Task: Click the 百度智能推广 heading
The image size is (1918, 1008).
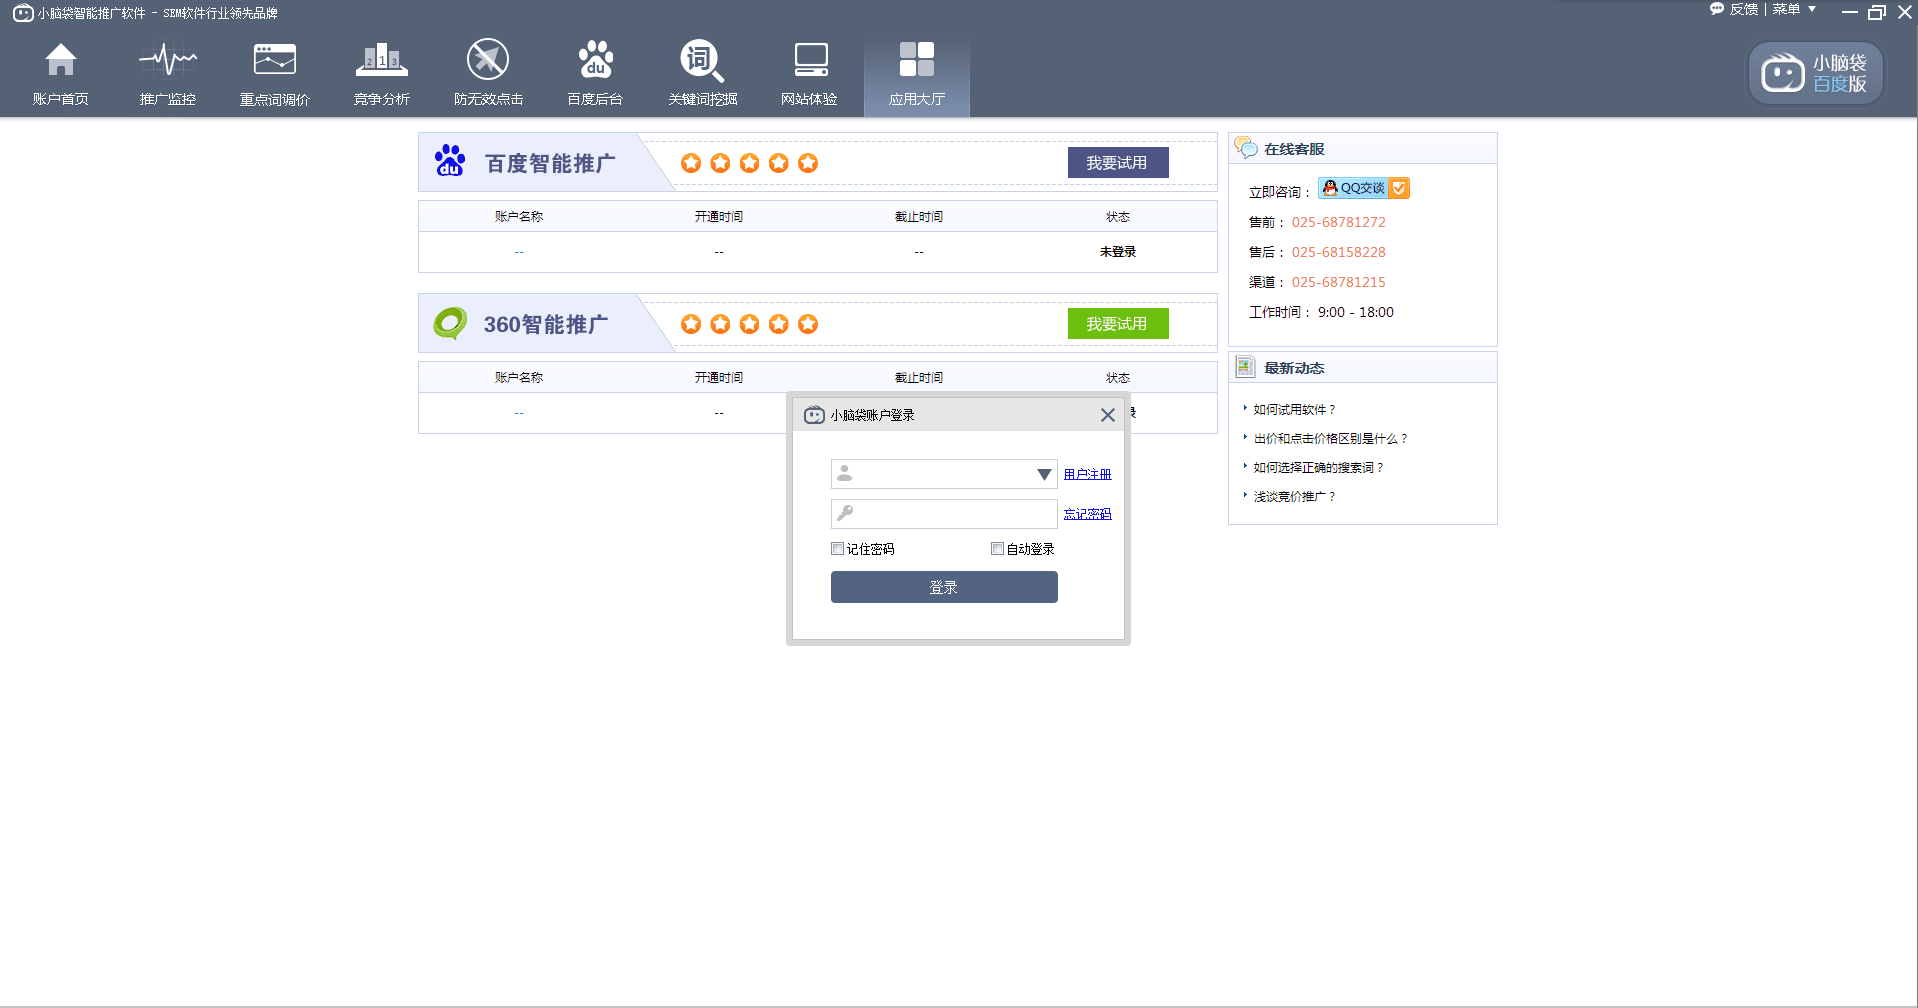Action: click(x=550, y=163)
